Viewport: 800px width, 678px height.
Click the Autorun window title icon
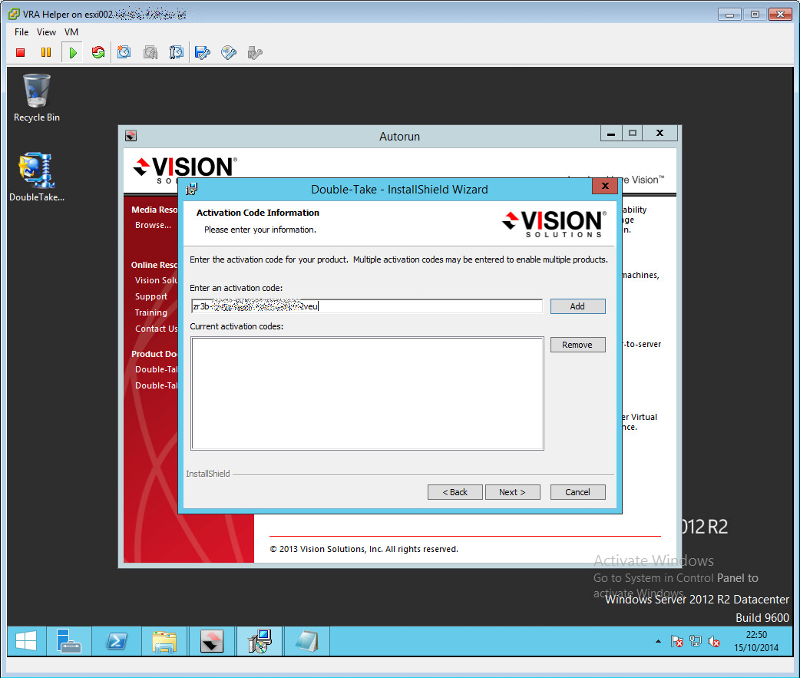[x=131, y=136]
